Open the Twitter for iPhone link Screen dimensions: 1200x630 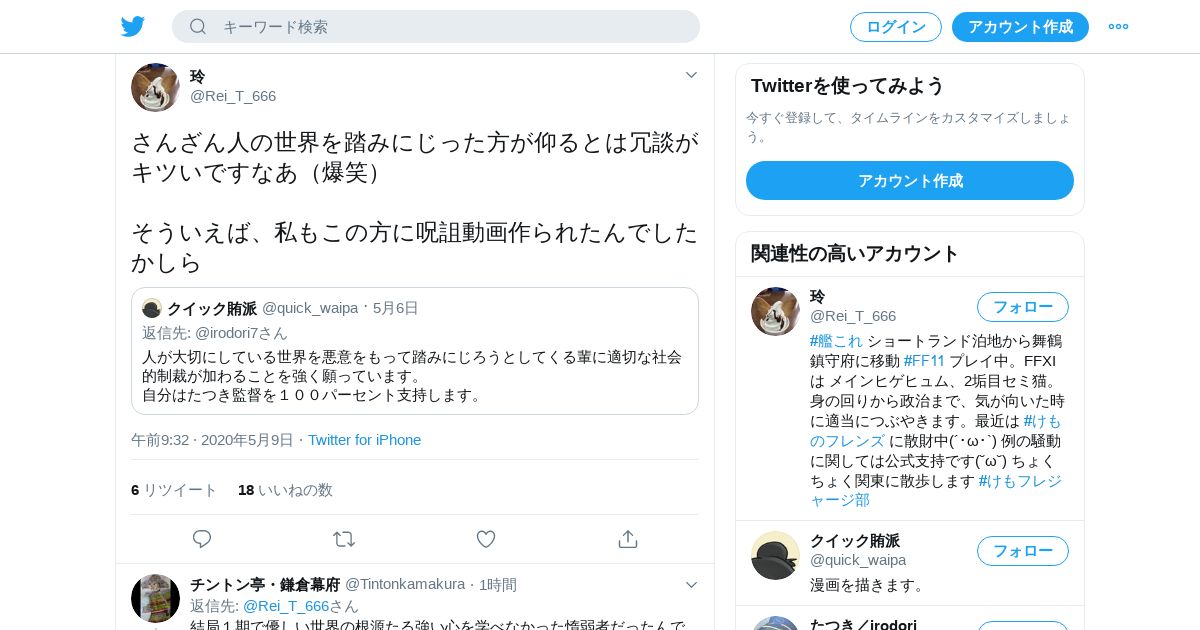point(364,440)
